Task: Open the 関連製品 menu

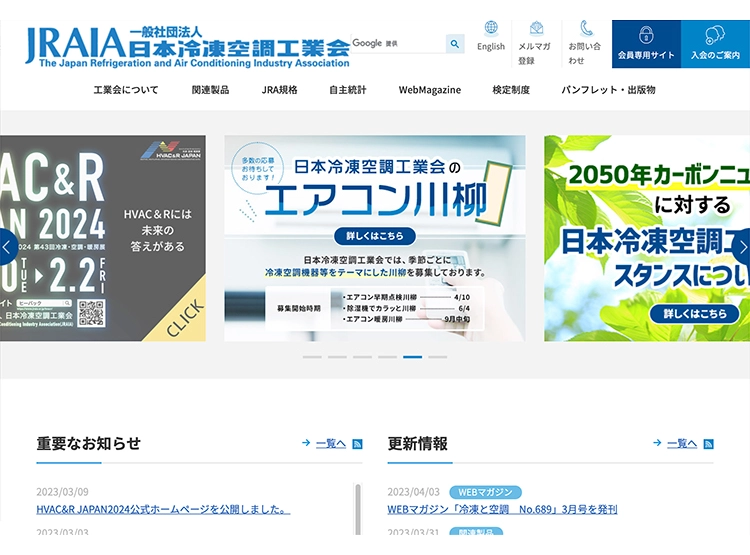Action: (210, 90)
